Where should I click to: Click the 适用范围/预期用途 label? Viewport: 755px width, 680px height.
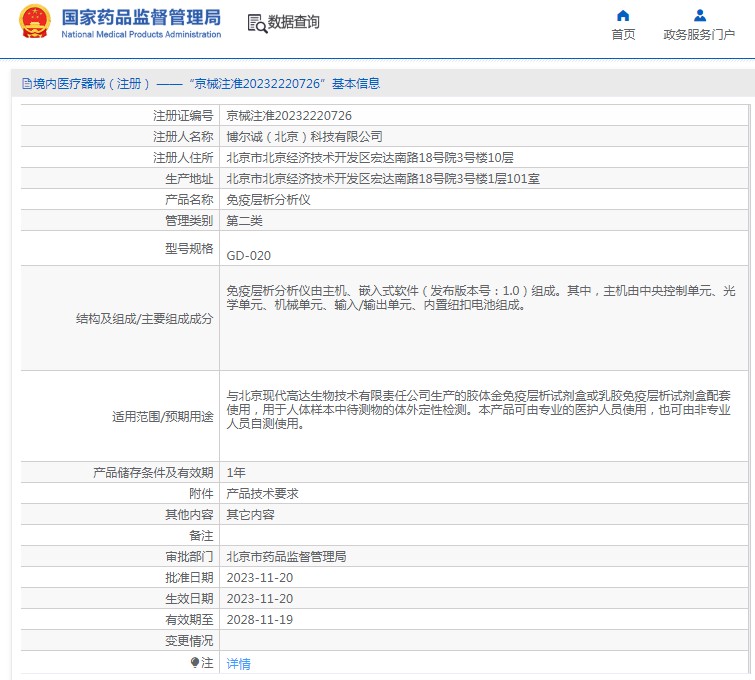click(x=163, y=417)
